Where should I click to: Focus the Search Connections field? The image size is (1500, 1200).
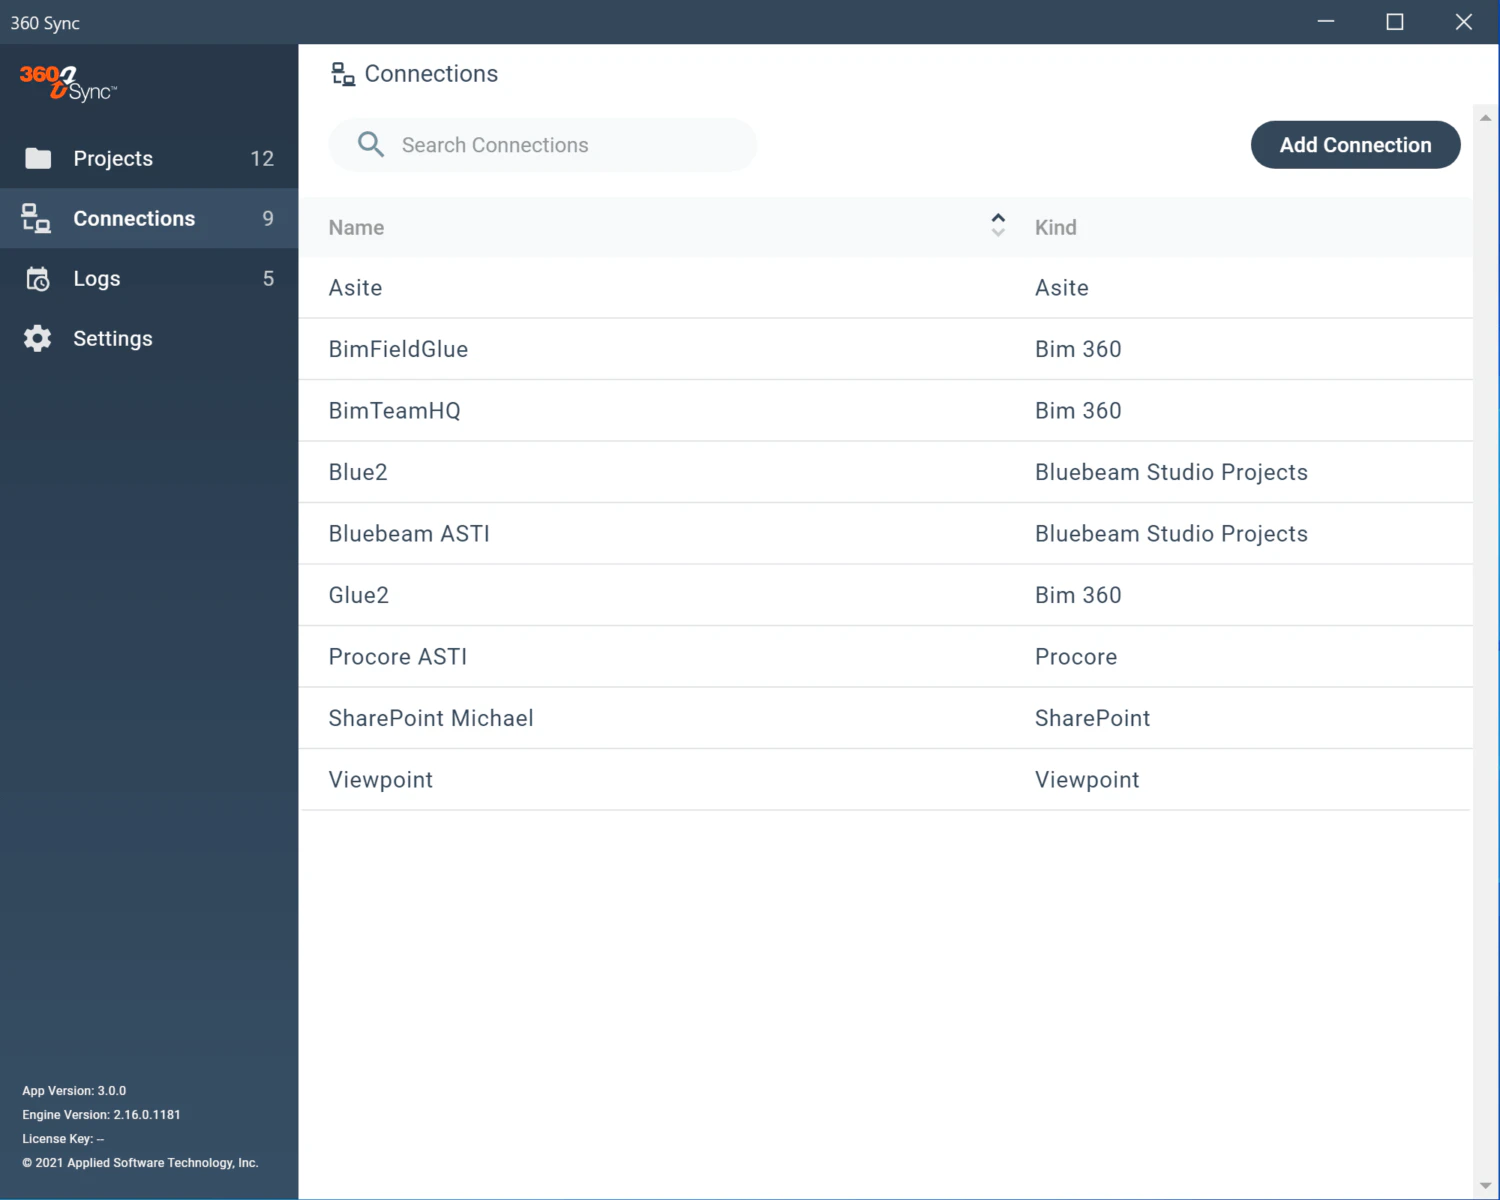coord(543,145)
